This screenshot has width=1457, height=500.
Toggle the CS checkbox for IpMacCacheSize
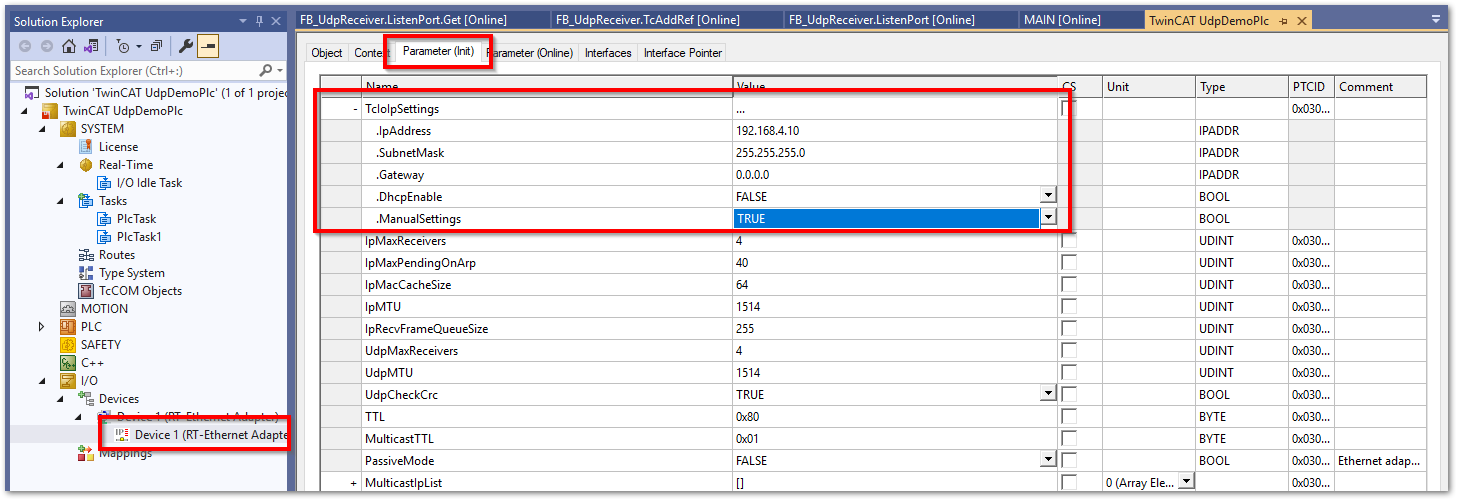click(1069, 285)
